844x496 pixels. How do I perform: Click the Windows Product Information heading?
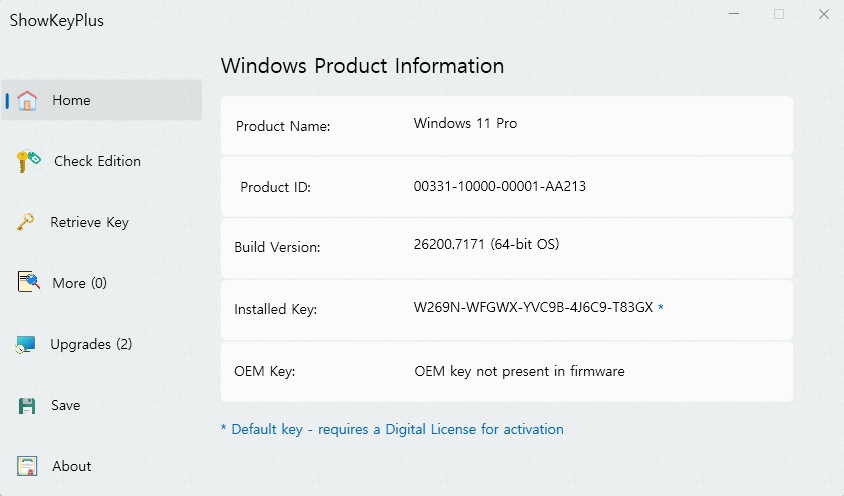coord(362,66)
